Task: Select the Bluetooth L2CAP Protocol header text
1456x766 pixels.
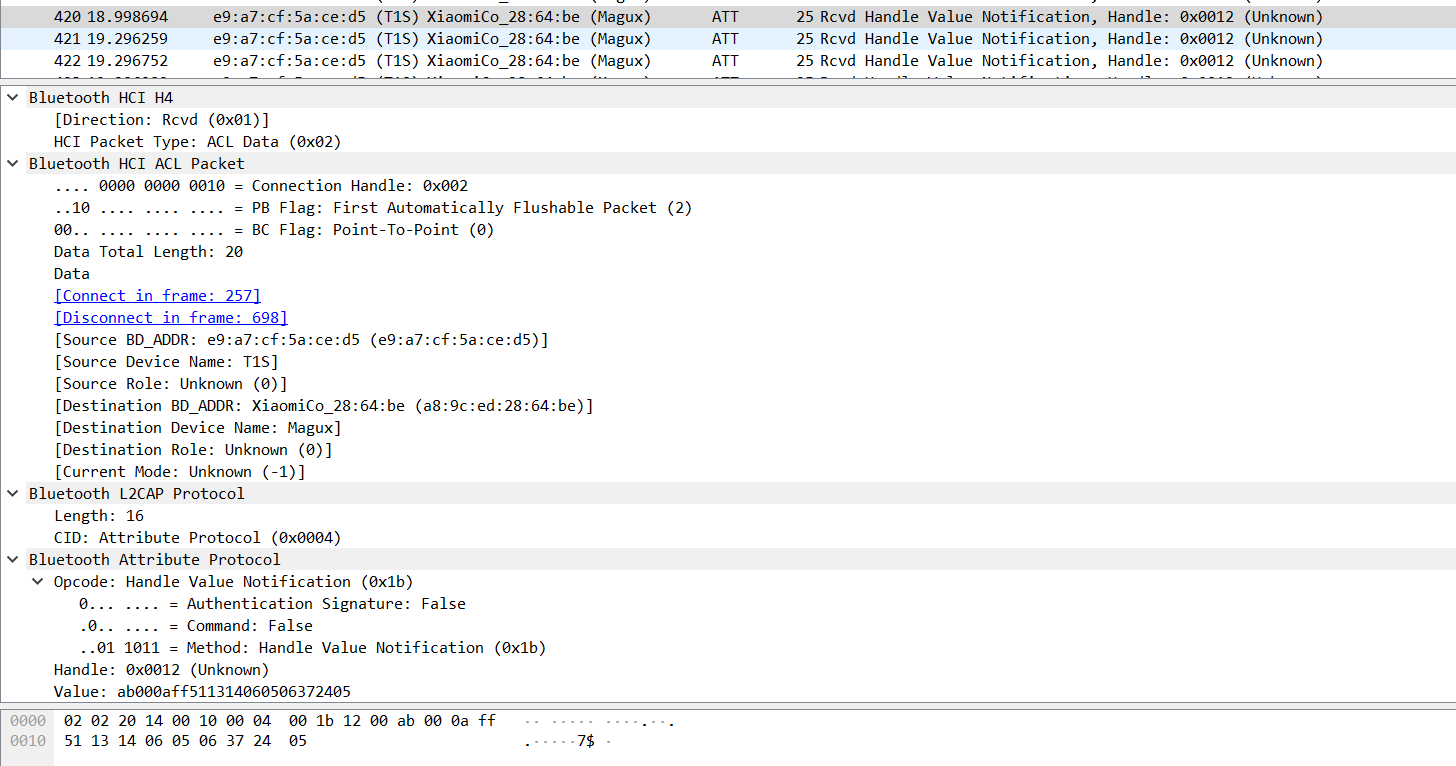Action: click(x=137, y=494)
